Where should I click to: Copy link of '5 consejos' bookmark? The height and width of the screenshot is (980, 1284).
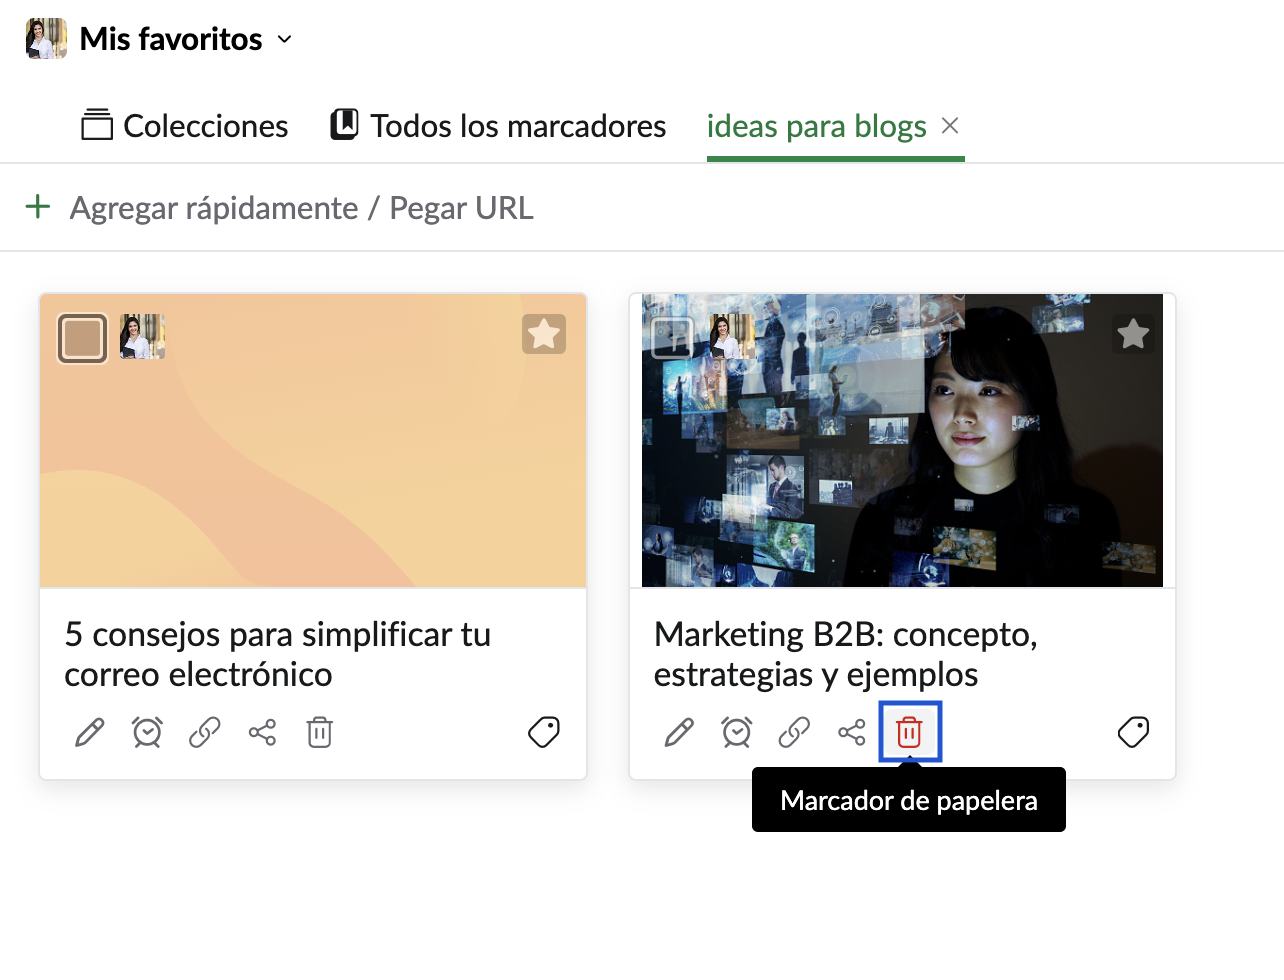point(205,733)
